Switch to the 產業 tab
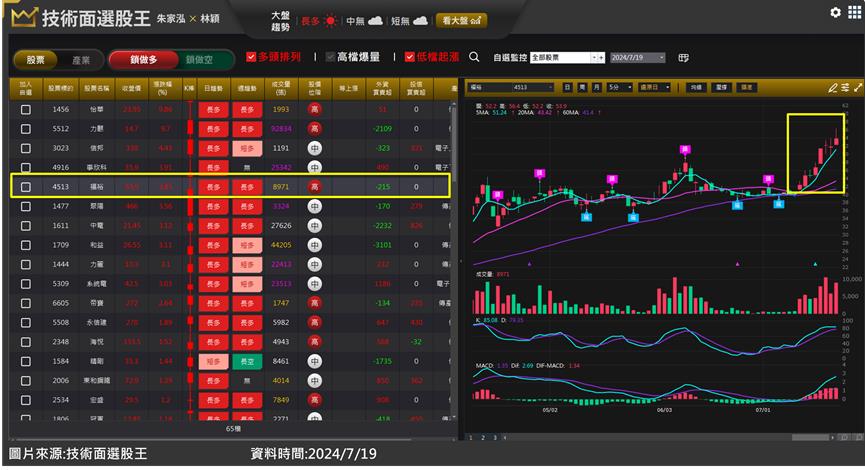The width and height of the screenshot is (865, 470). [81, 60]
